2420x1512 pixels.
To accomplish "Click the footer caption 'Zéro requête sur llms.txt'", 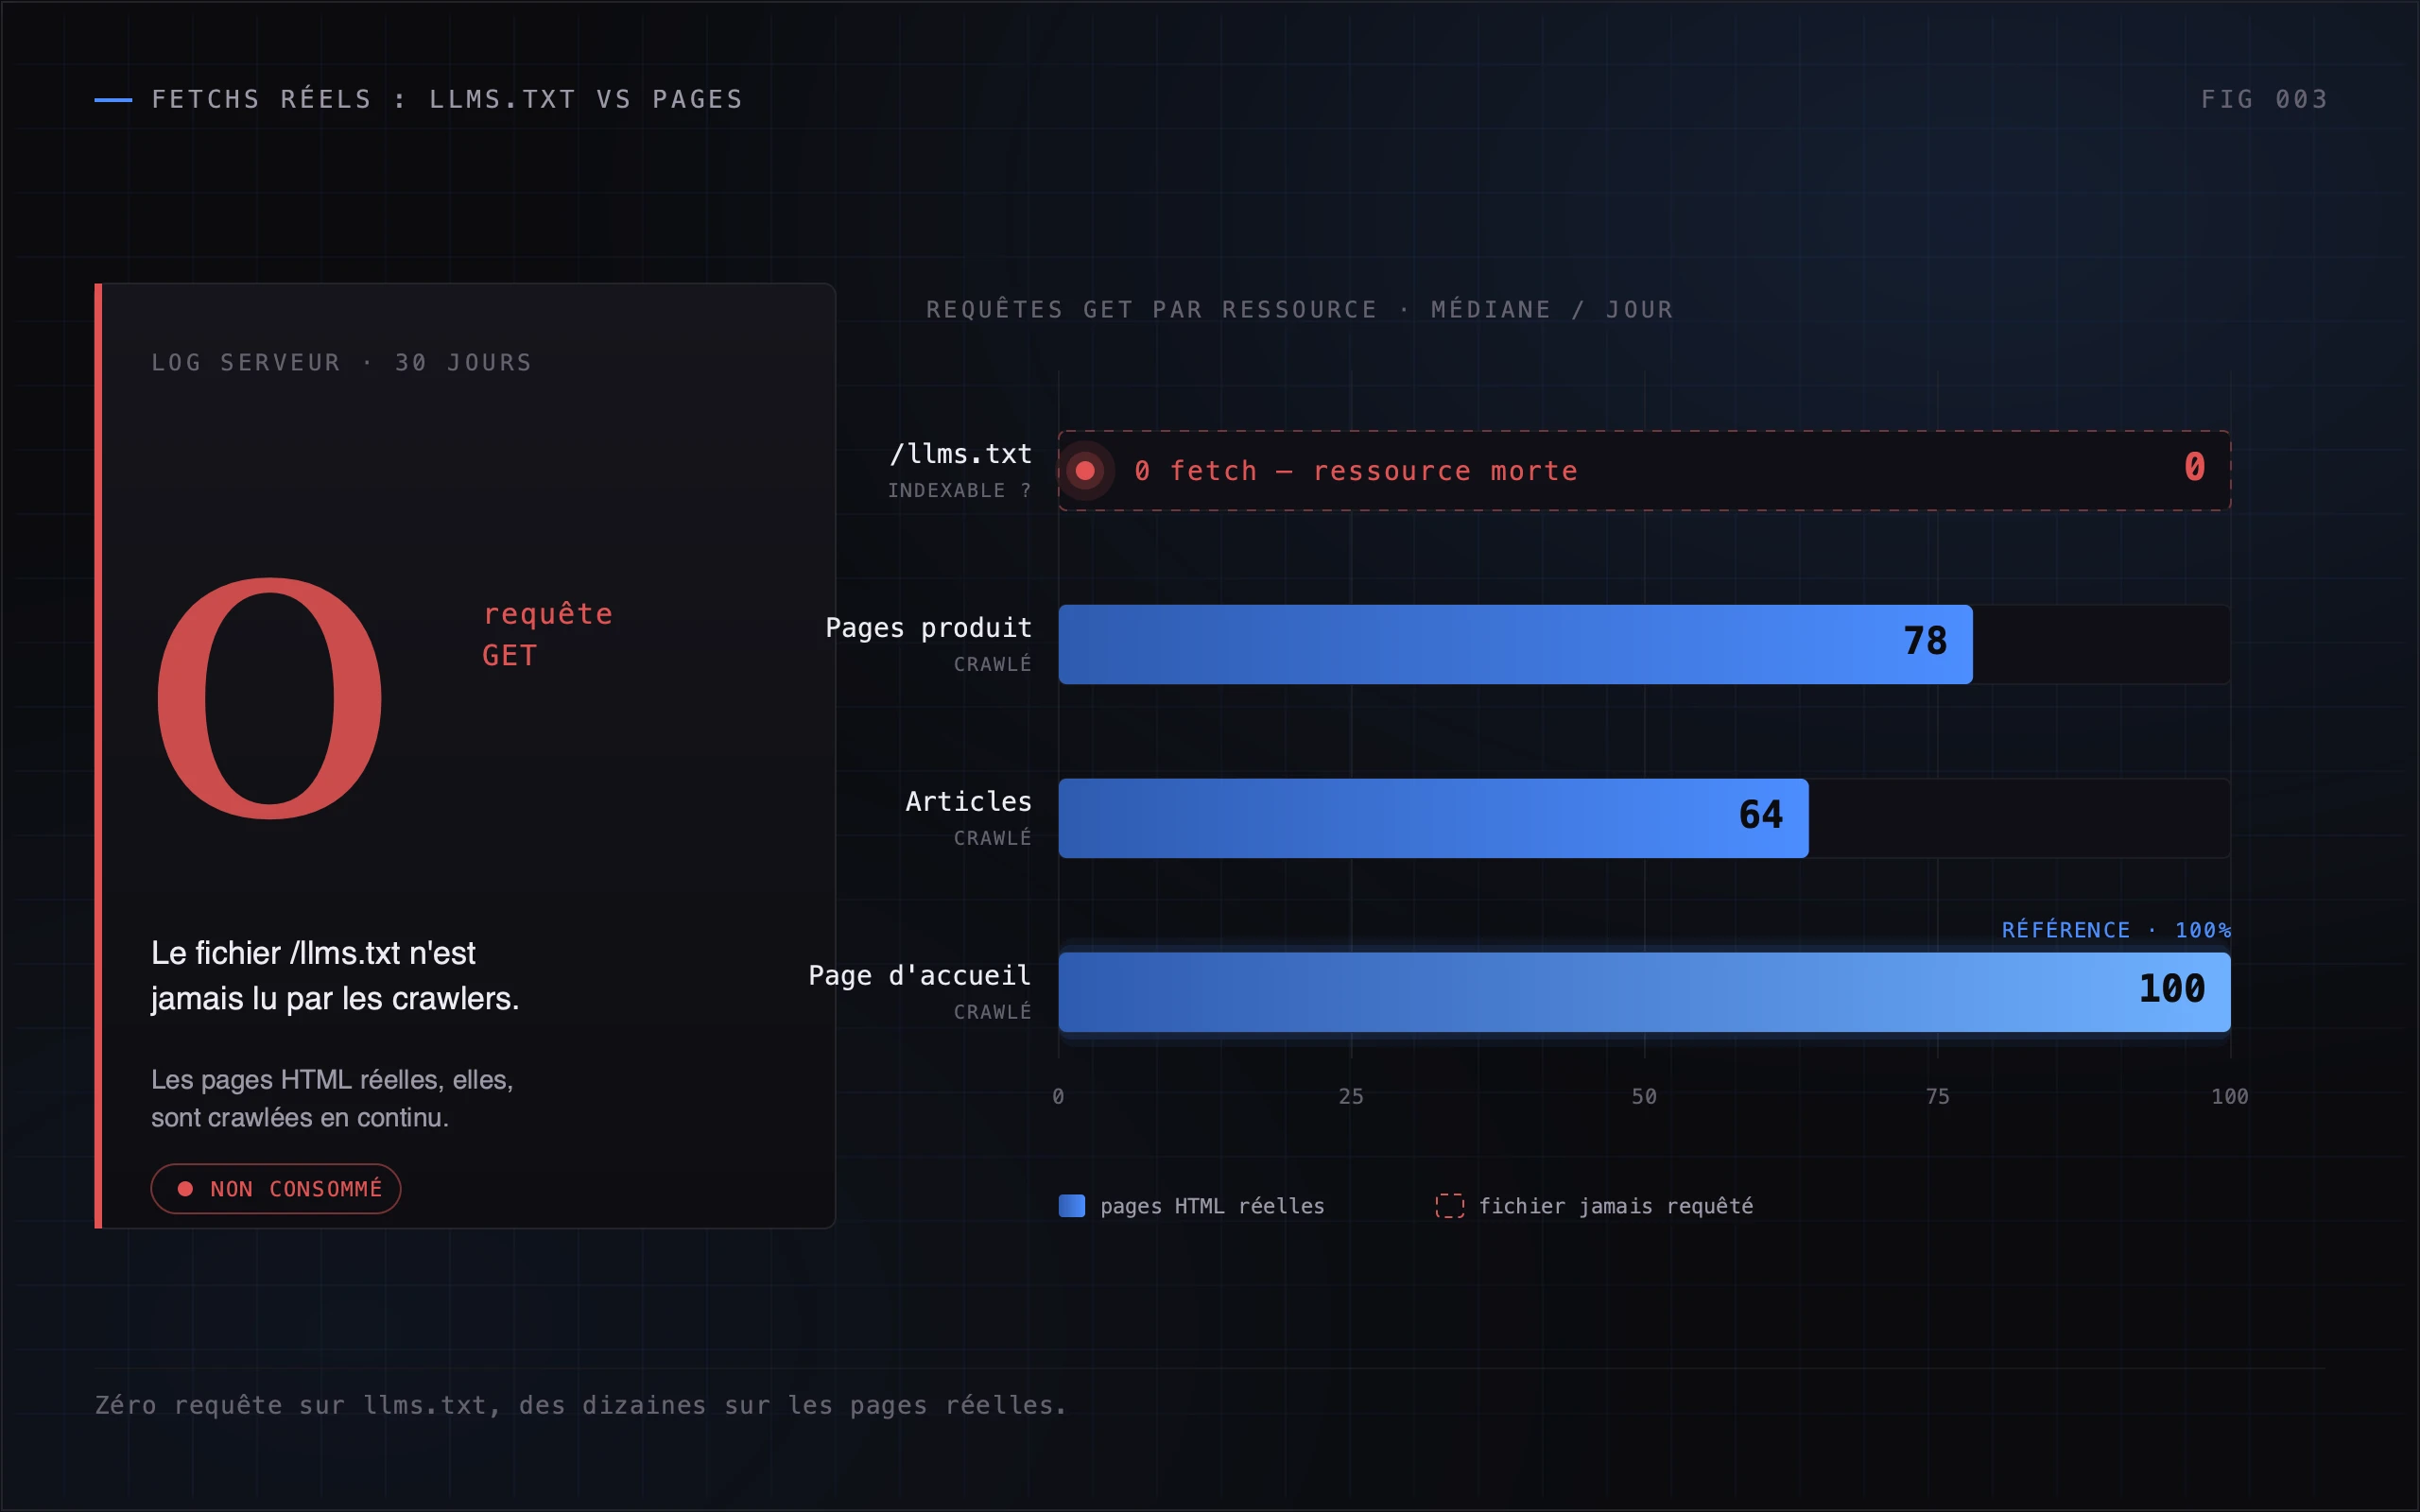I will tap(580, 1405).
